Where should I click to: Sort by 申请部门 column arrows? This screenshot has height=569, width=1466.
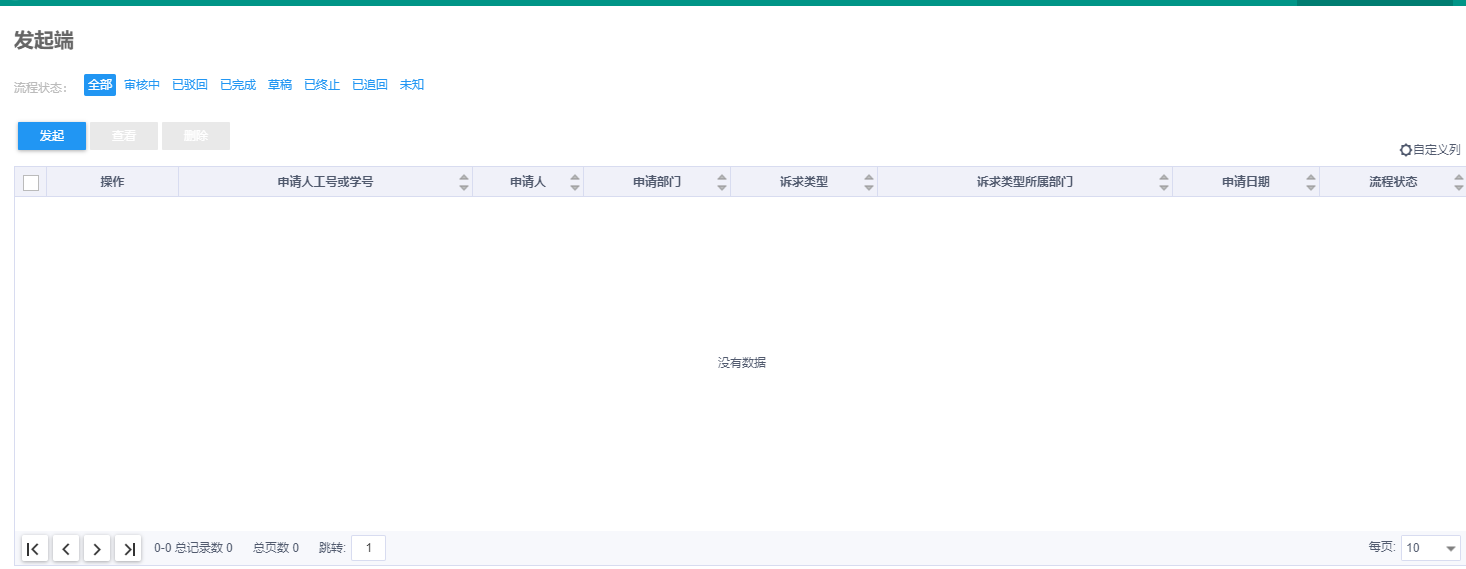pos(721,182)
